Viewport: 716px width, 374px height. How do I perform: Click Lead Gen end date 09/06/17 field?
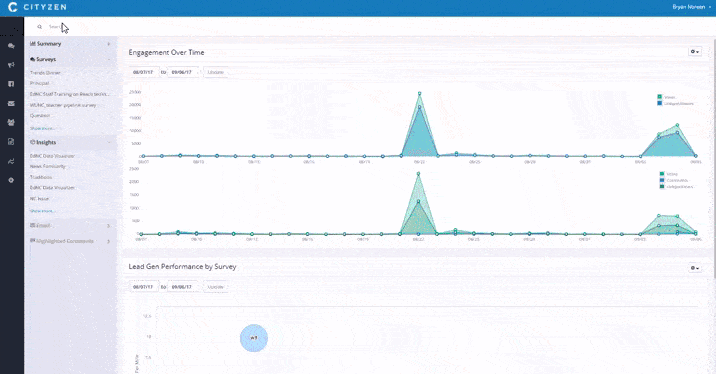[183, 287]
